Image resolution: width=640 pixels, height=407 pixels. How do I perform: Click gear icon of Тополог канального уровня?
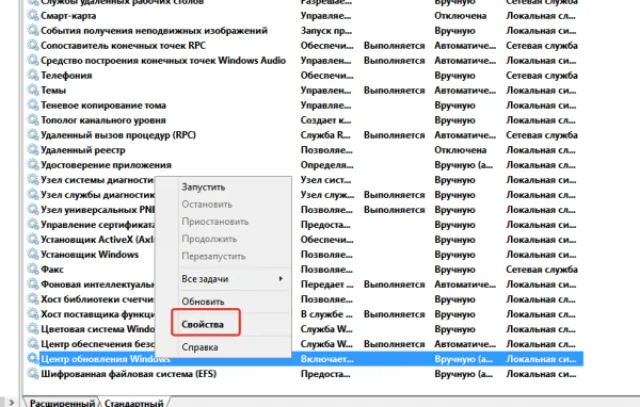[x=33, y=120]
